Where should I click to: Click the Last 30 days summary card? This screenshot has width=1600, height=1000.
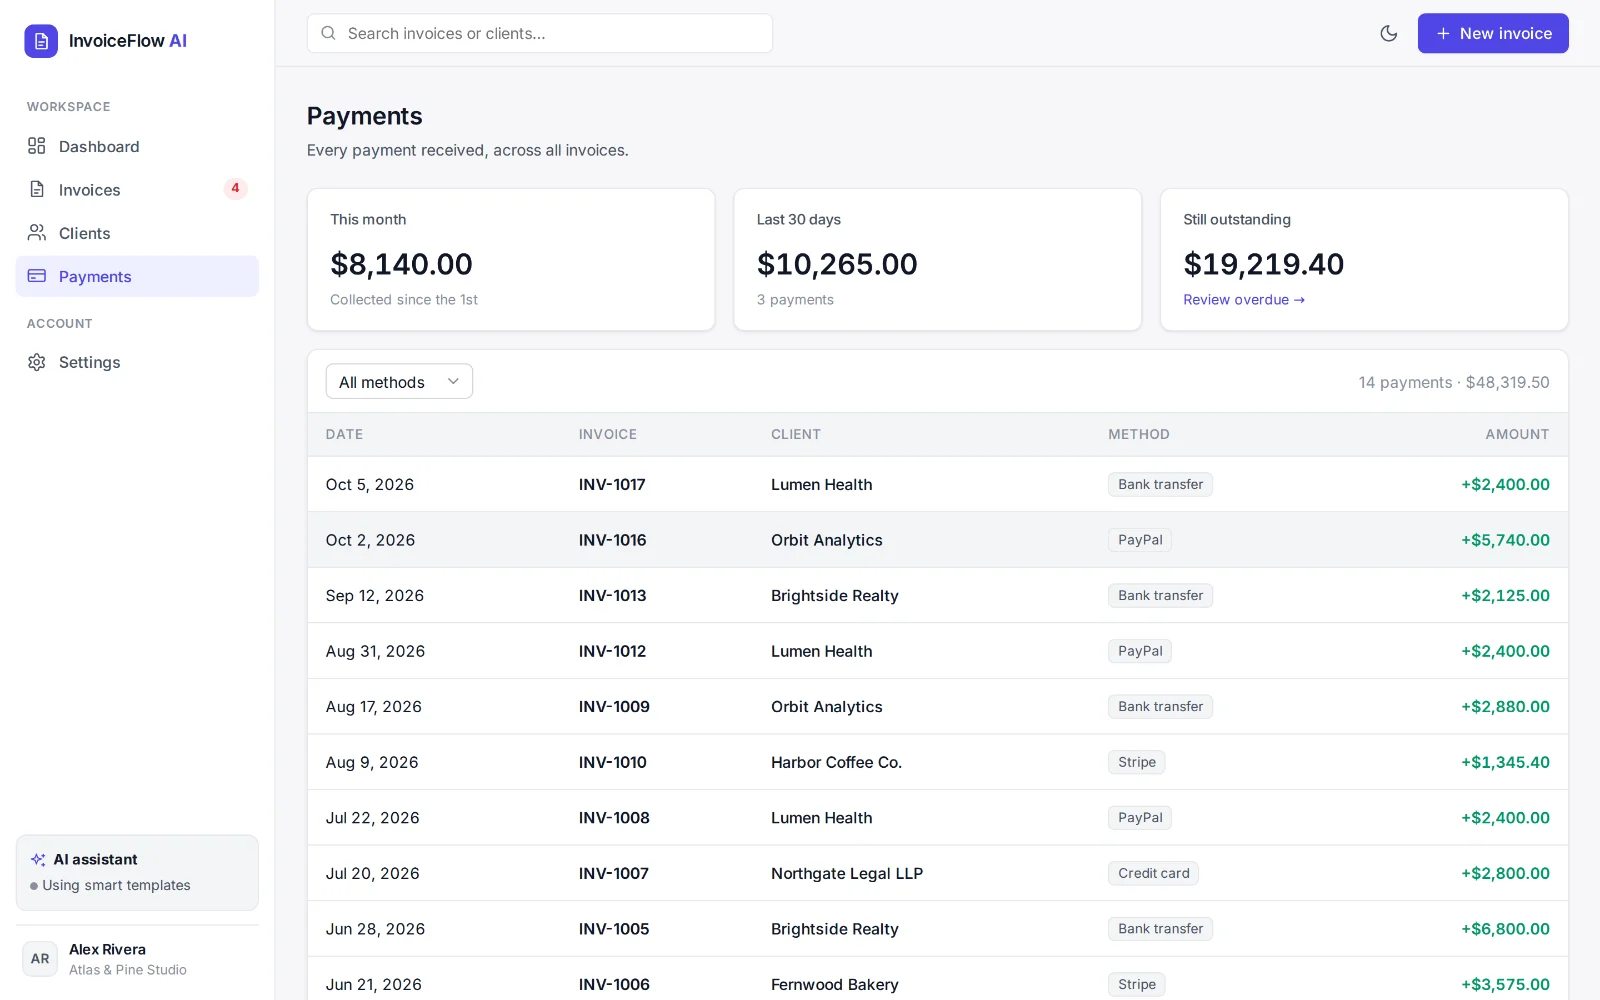(x=938, y=259)
